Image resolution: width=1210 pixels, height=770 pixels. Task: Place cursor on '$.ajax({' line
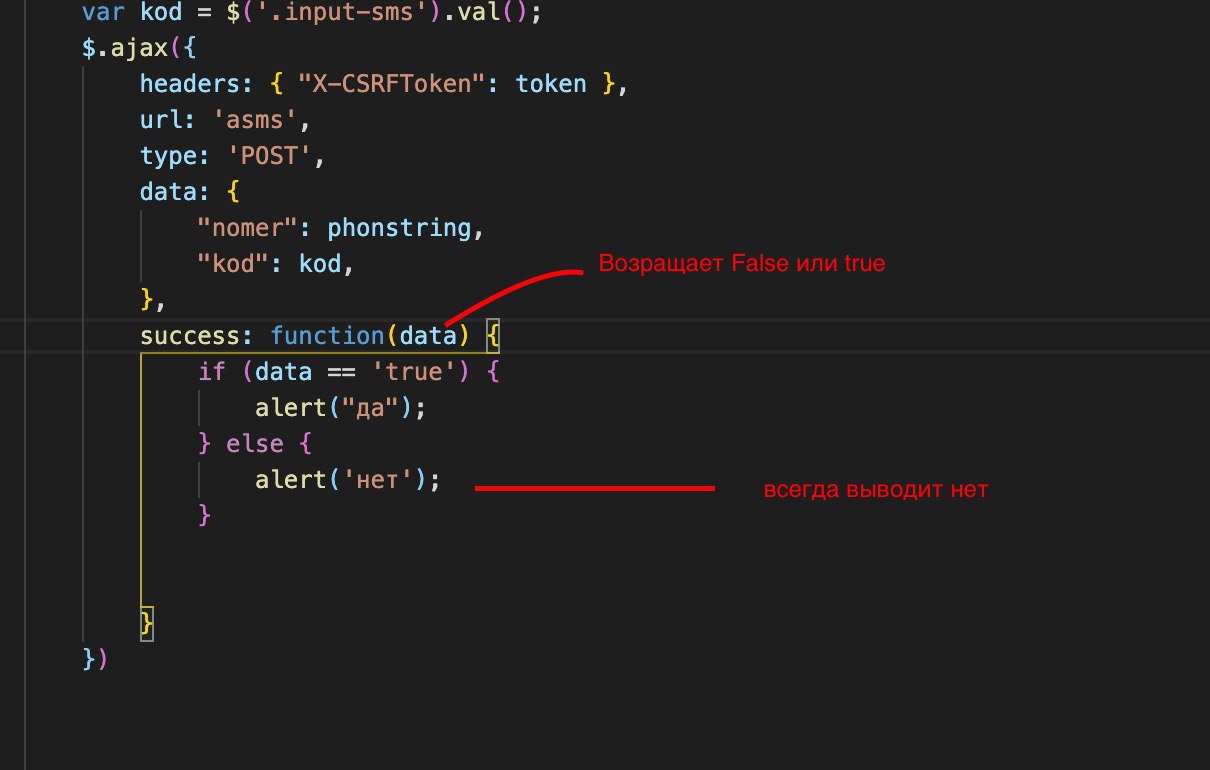coord(139,49)
